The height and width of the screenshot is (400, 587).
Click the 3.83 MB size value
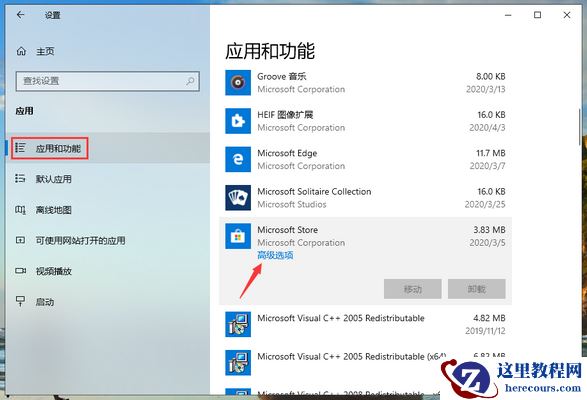pyautogui.click(x=489, y=230)
